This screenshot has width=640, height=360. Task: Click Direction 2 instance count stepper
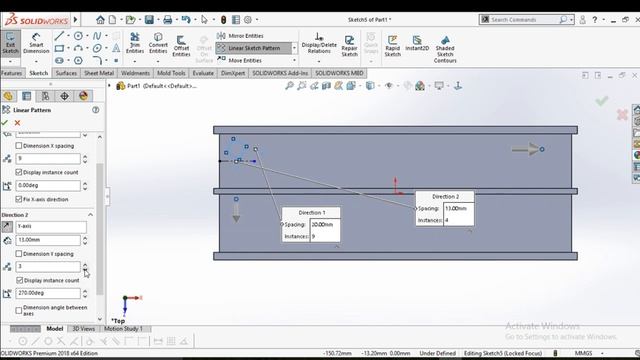pos(85,267)
